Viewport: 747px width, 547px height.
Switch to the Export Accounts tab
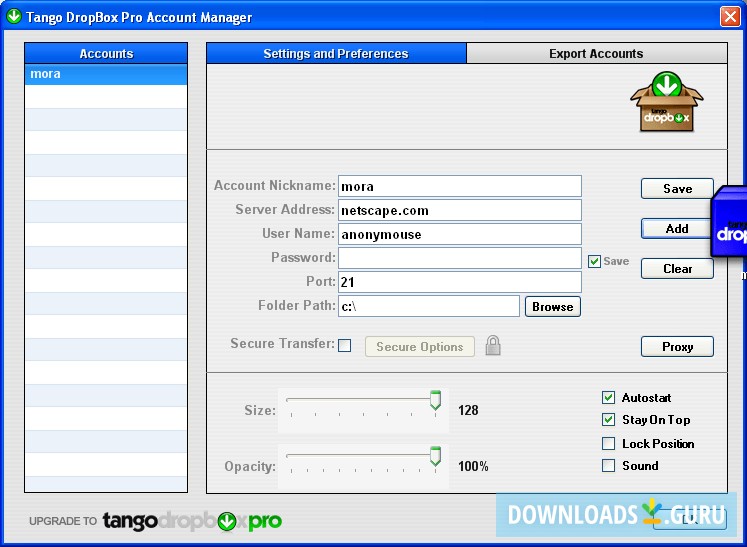click(596, 53)
